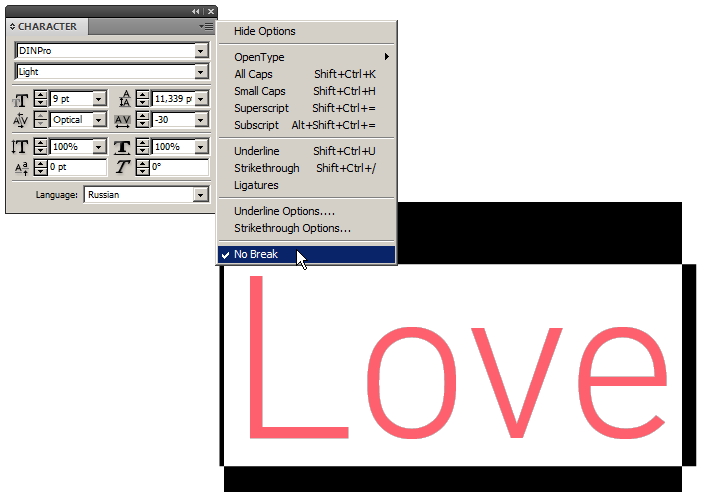707x503 pixels.
Task: Open Underline Options... dialog
Action: 307,211
